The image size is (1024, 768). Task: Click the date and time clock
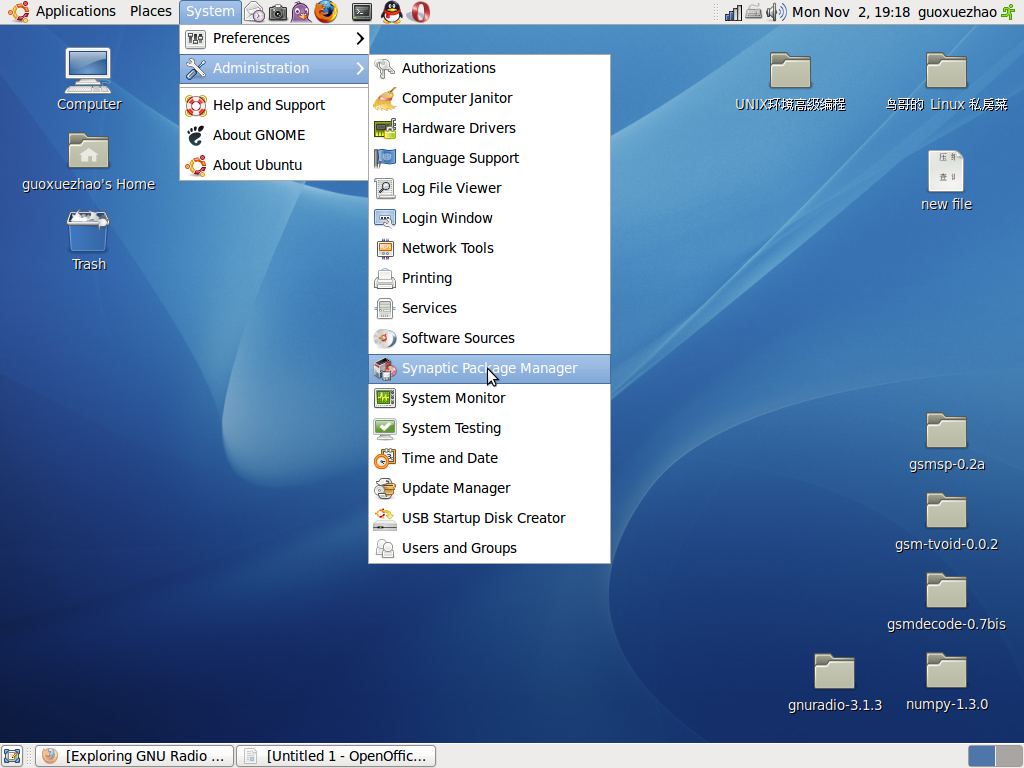[x=851, y=12]
